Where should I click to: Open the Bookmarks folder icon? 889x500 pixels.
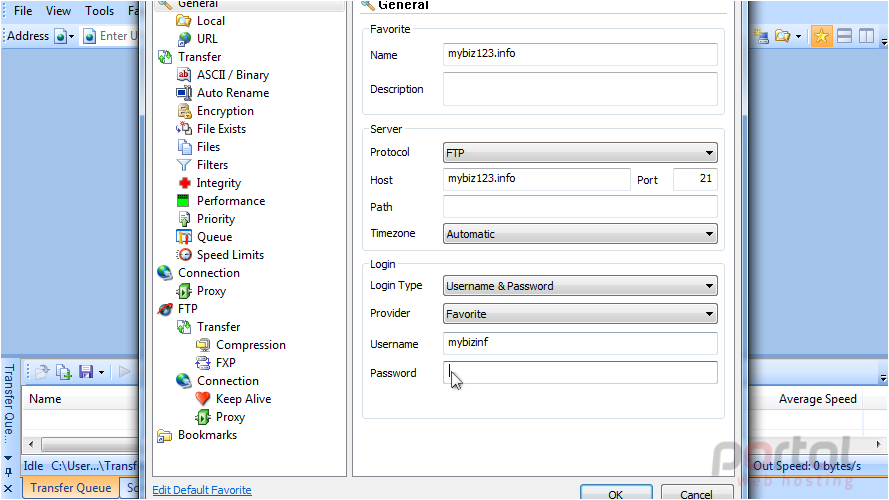coord(164,435)
